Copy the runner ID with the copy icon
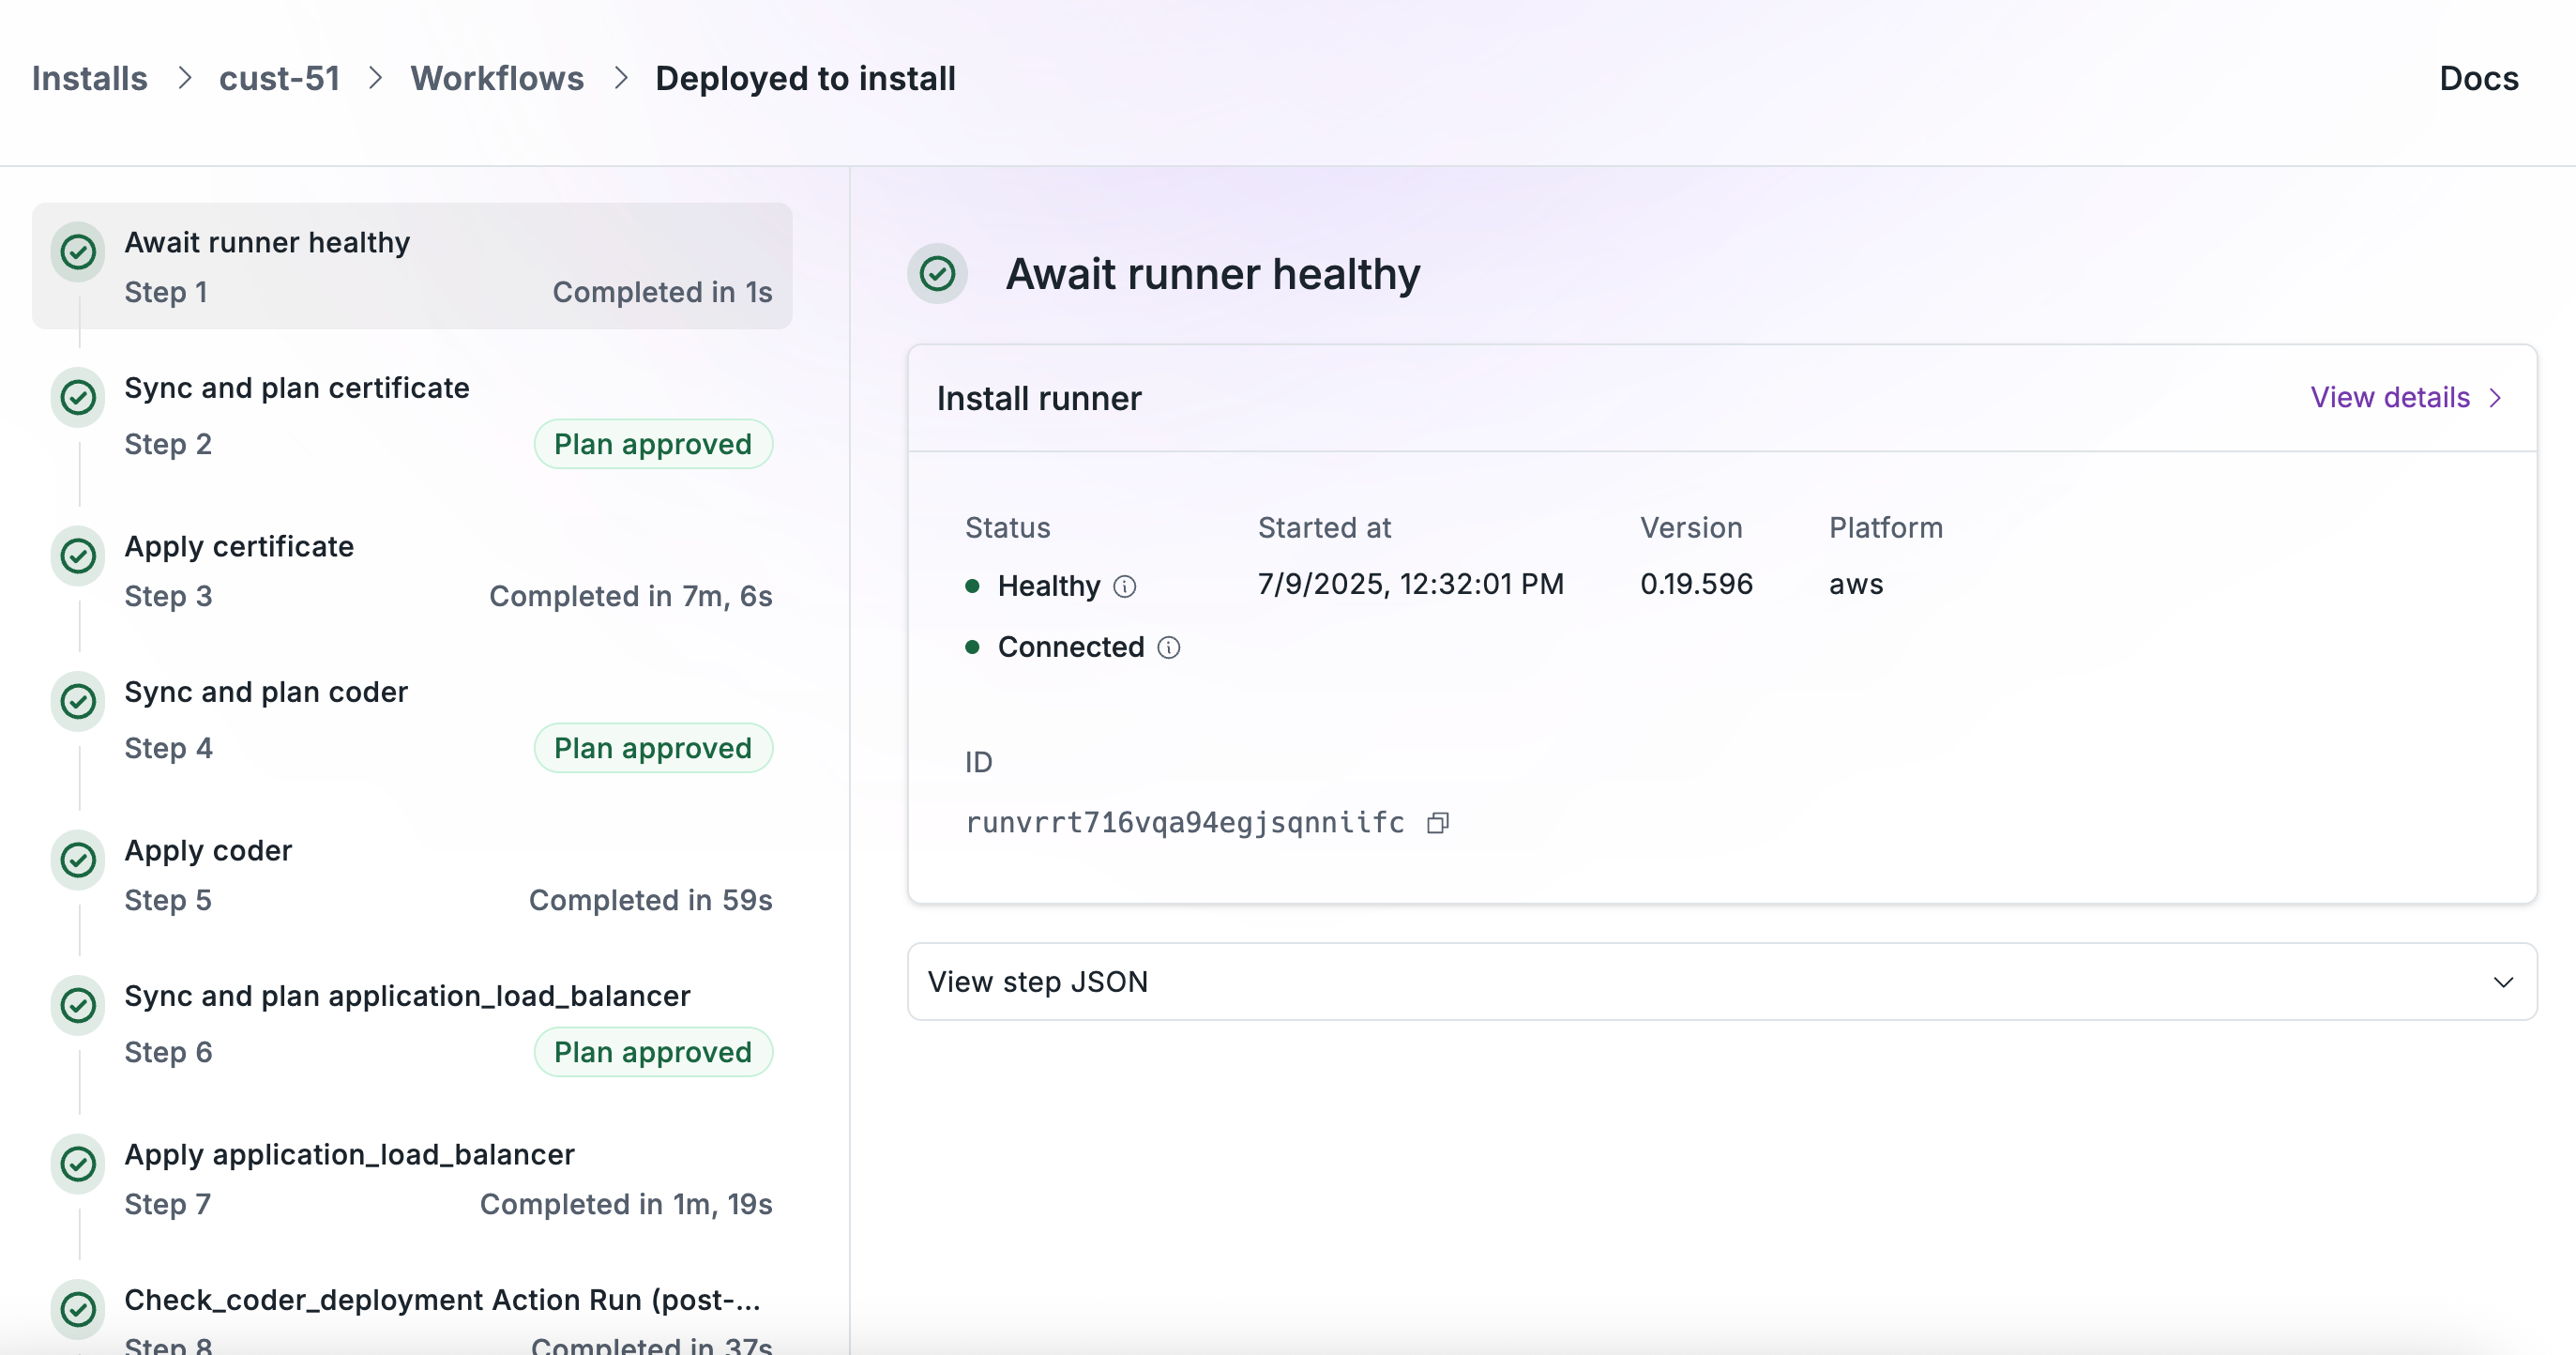This screenshot has height=1355, width=2576. click(1438, 823)
